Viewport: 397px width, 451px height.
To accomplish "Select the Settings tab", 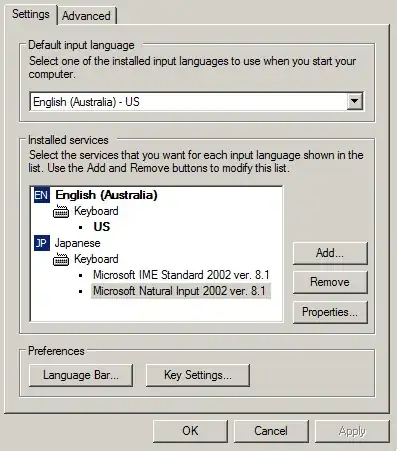I will click(31, 14).
